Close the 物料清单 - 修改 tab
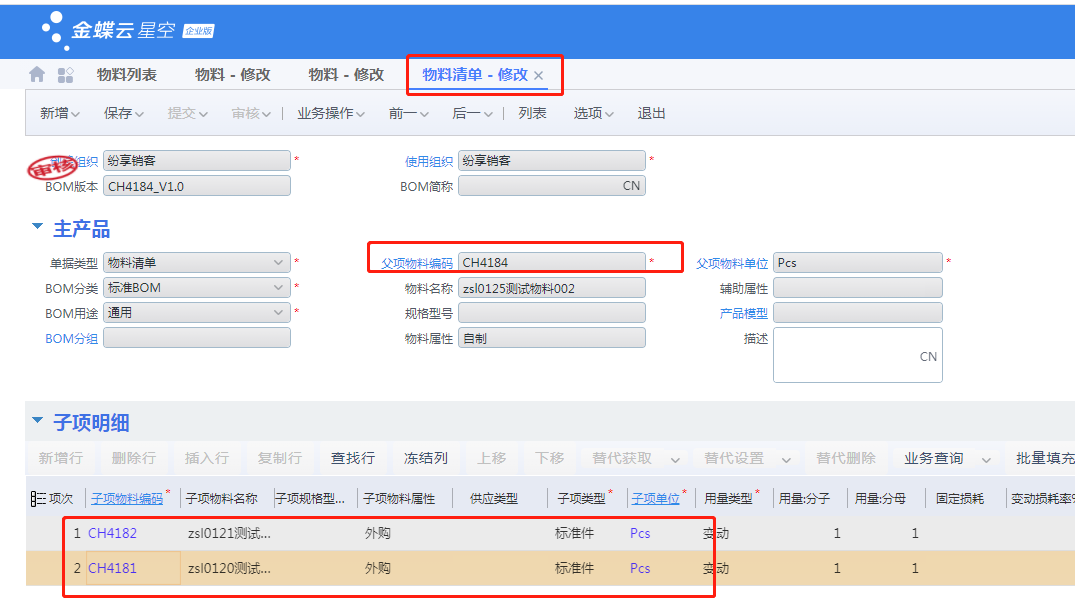This screenshot has width=1075, height=616. pos(539,75)
